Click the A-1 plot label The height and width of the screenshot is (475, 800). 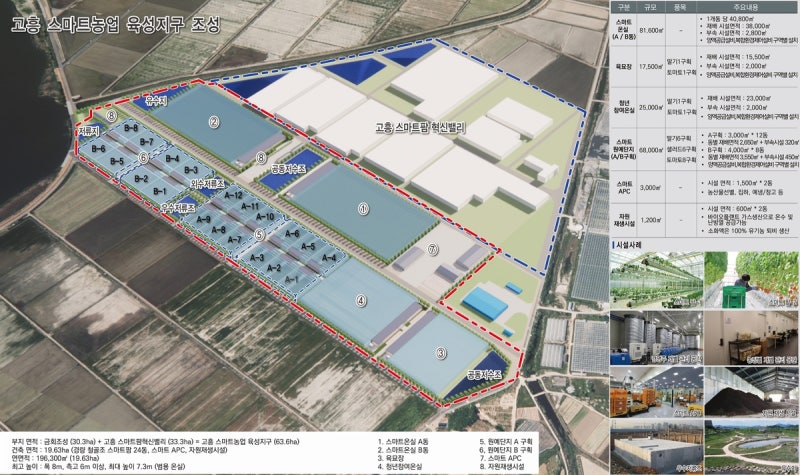(291, 280)
